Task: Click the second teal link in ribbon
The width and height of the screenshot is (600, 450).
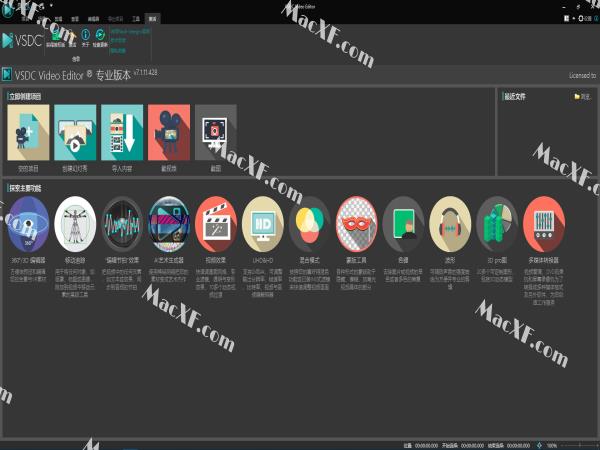Action: pyautogui.click(x=118, y=41)
